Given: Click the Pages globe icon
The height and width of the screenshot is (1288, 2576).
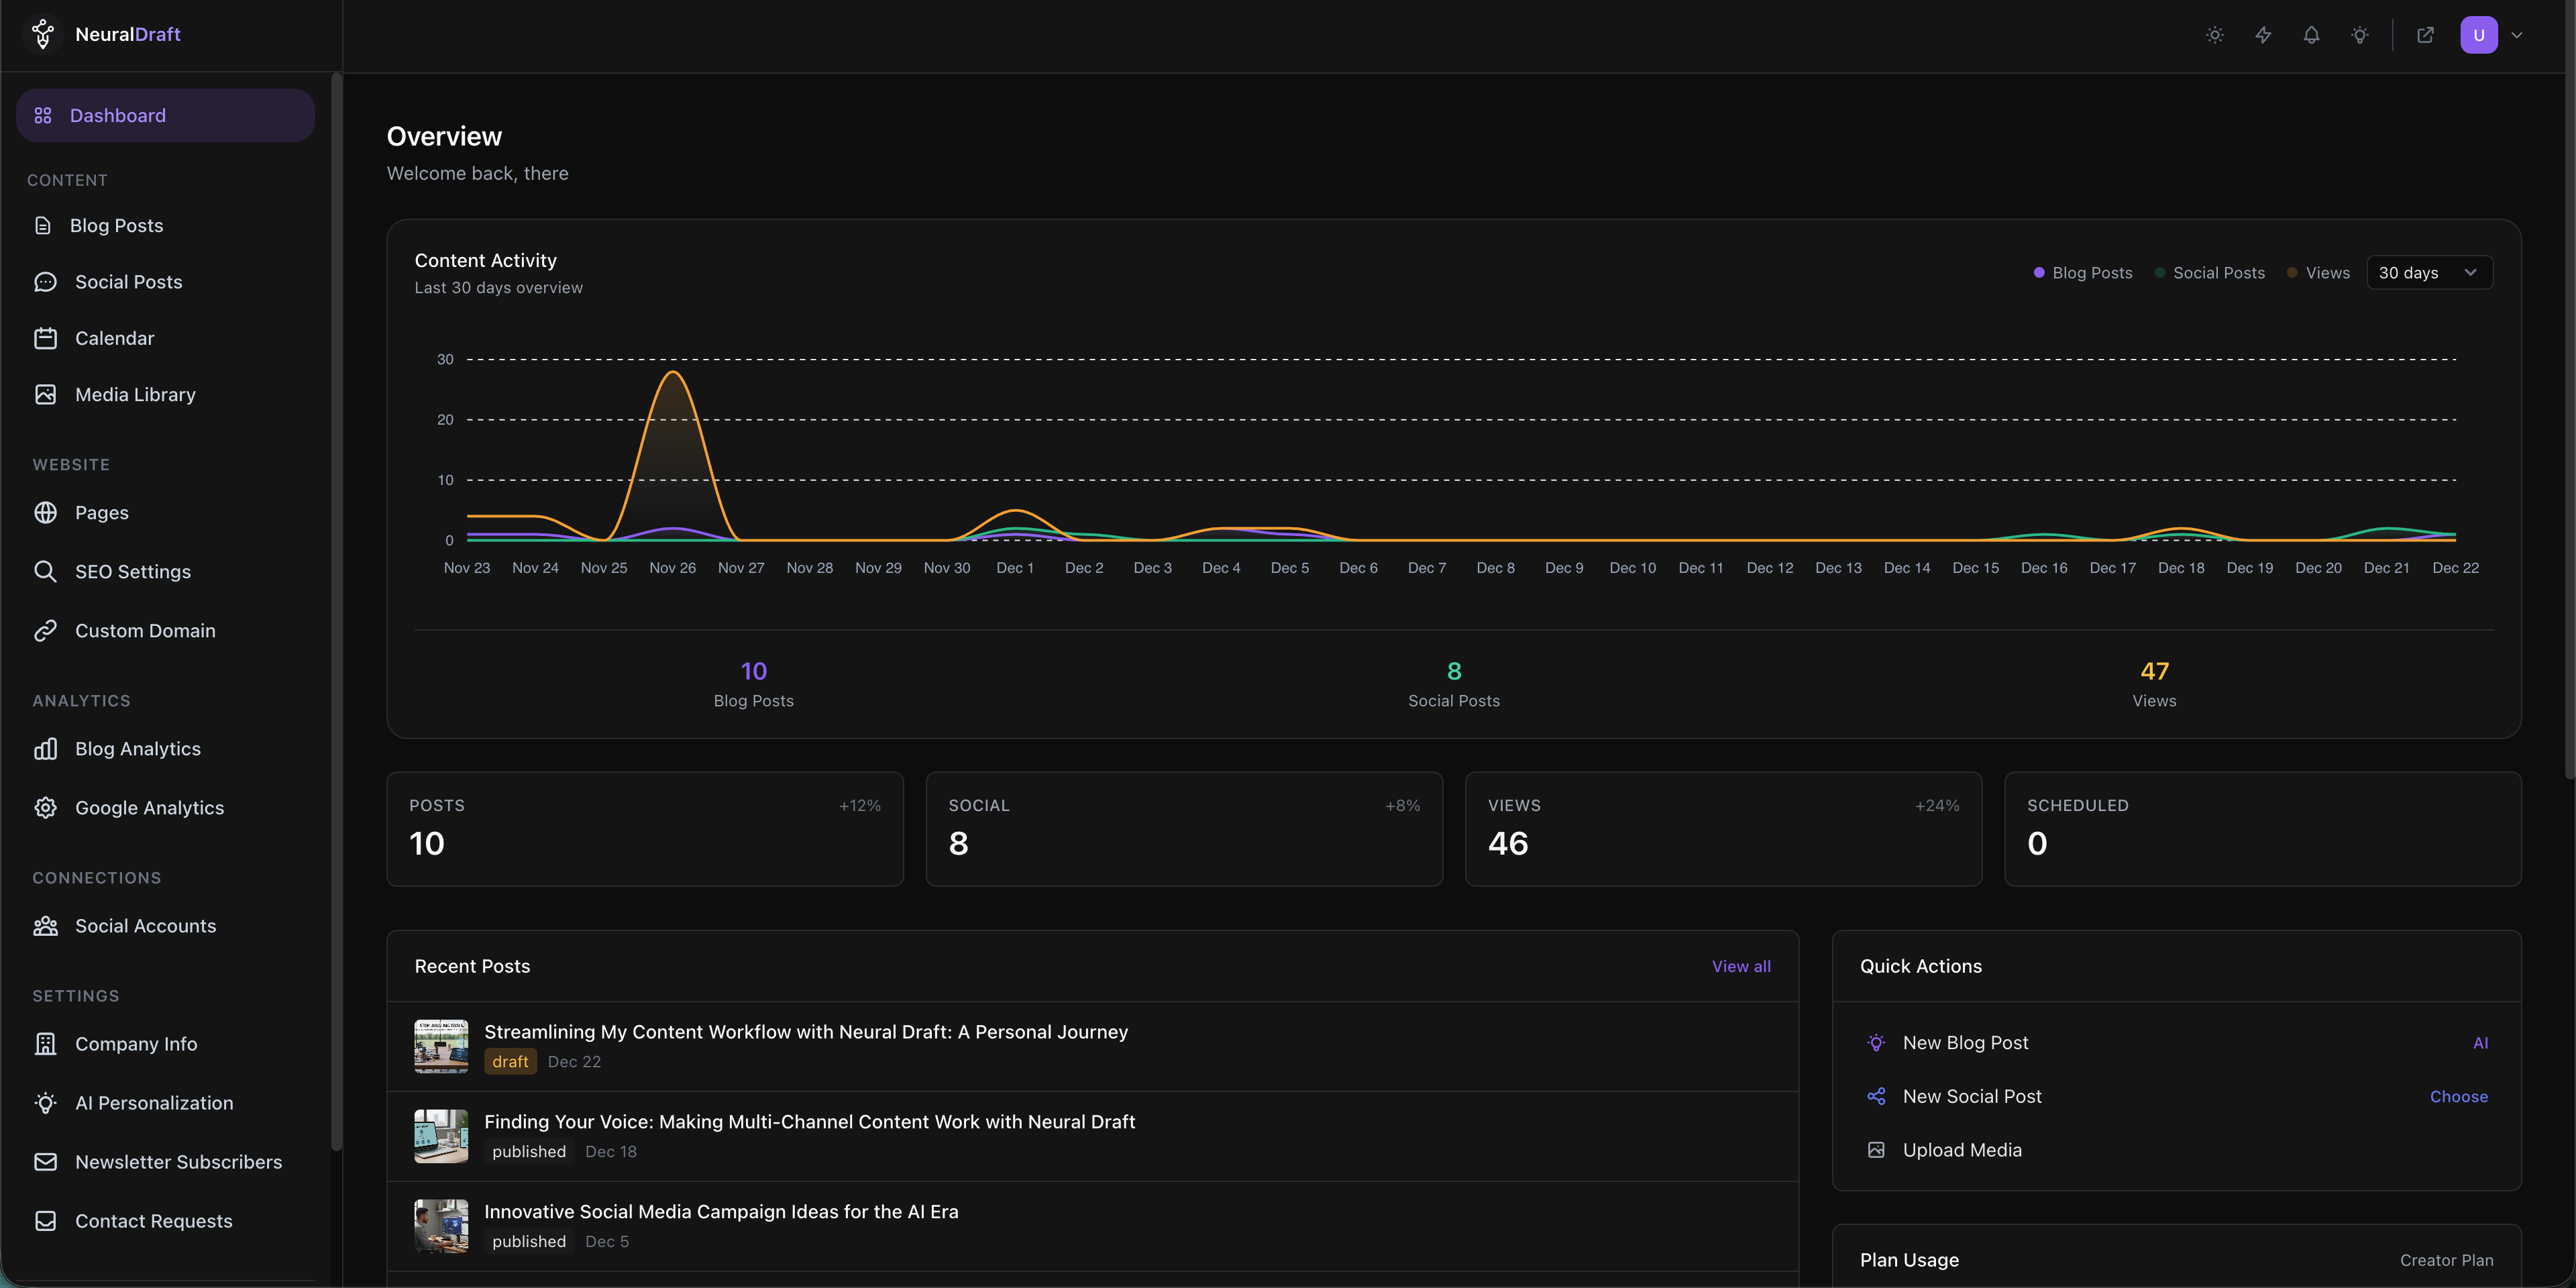Looking at the screenshot, I should 45,513.
